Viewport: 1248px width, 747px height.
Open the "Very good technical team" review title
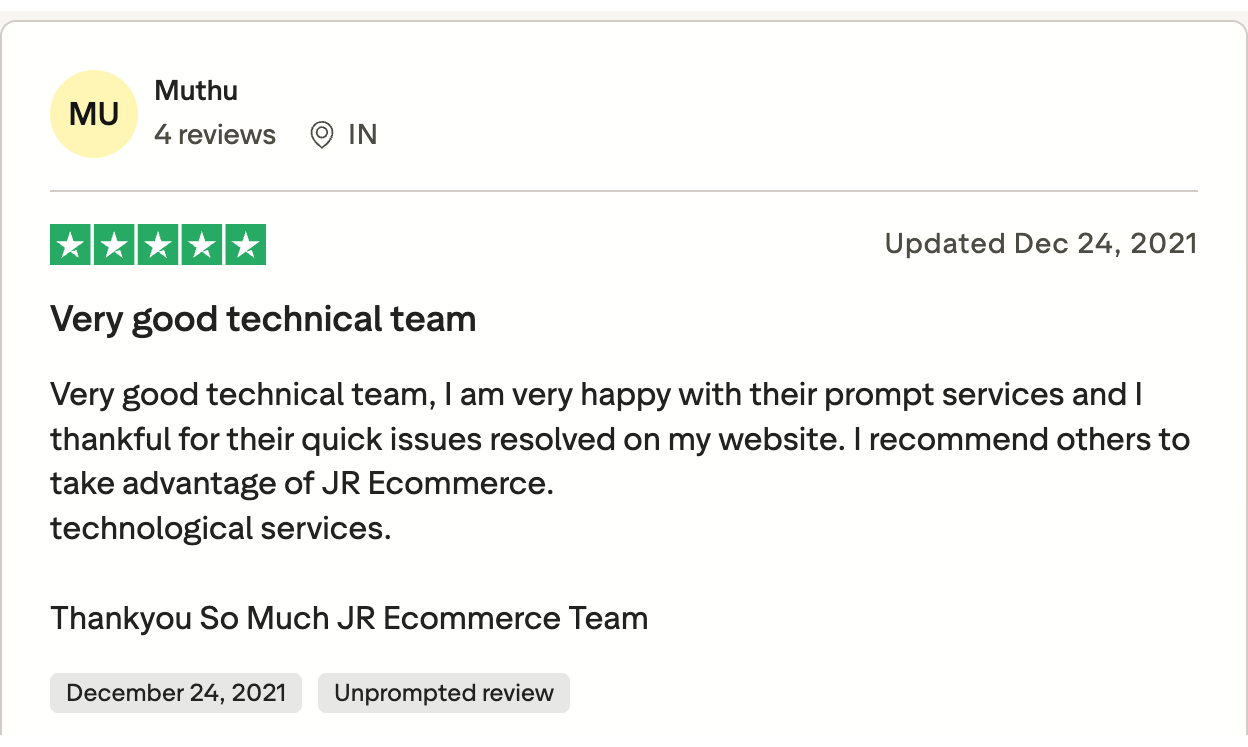[x=263, y=319]
